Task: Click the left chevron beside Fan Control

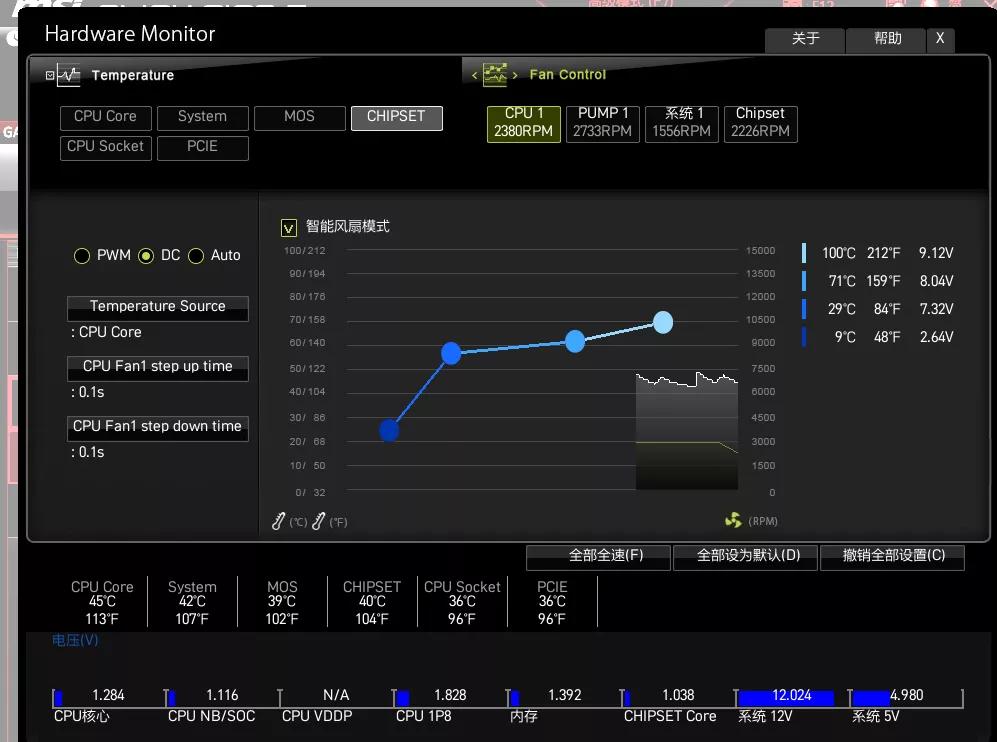Action: point(475,75)
